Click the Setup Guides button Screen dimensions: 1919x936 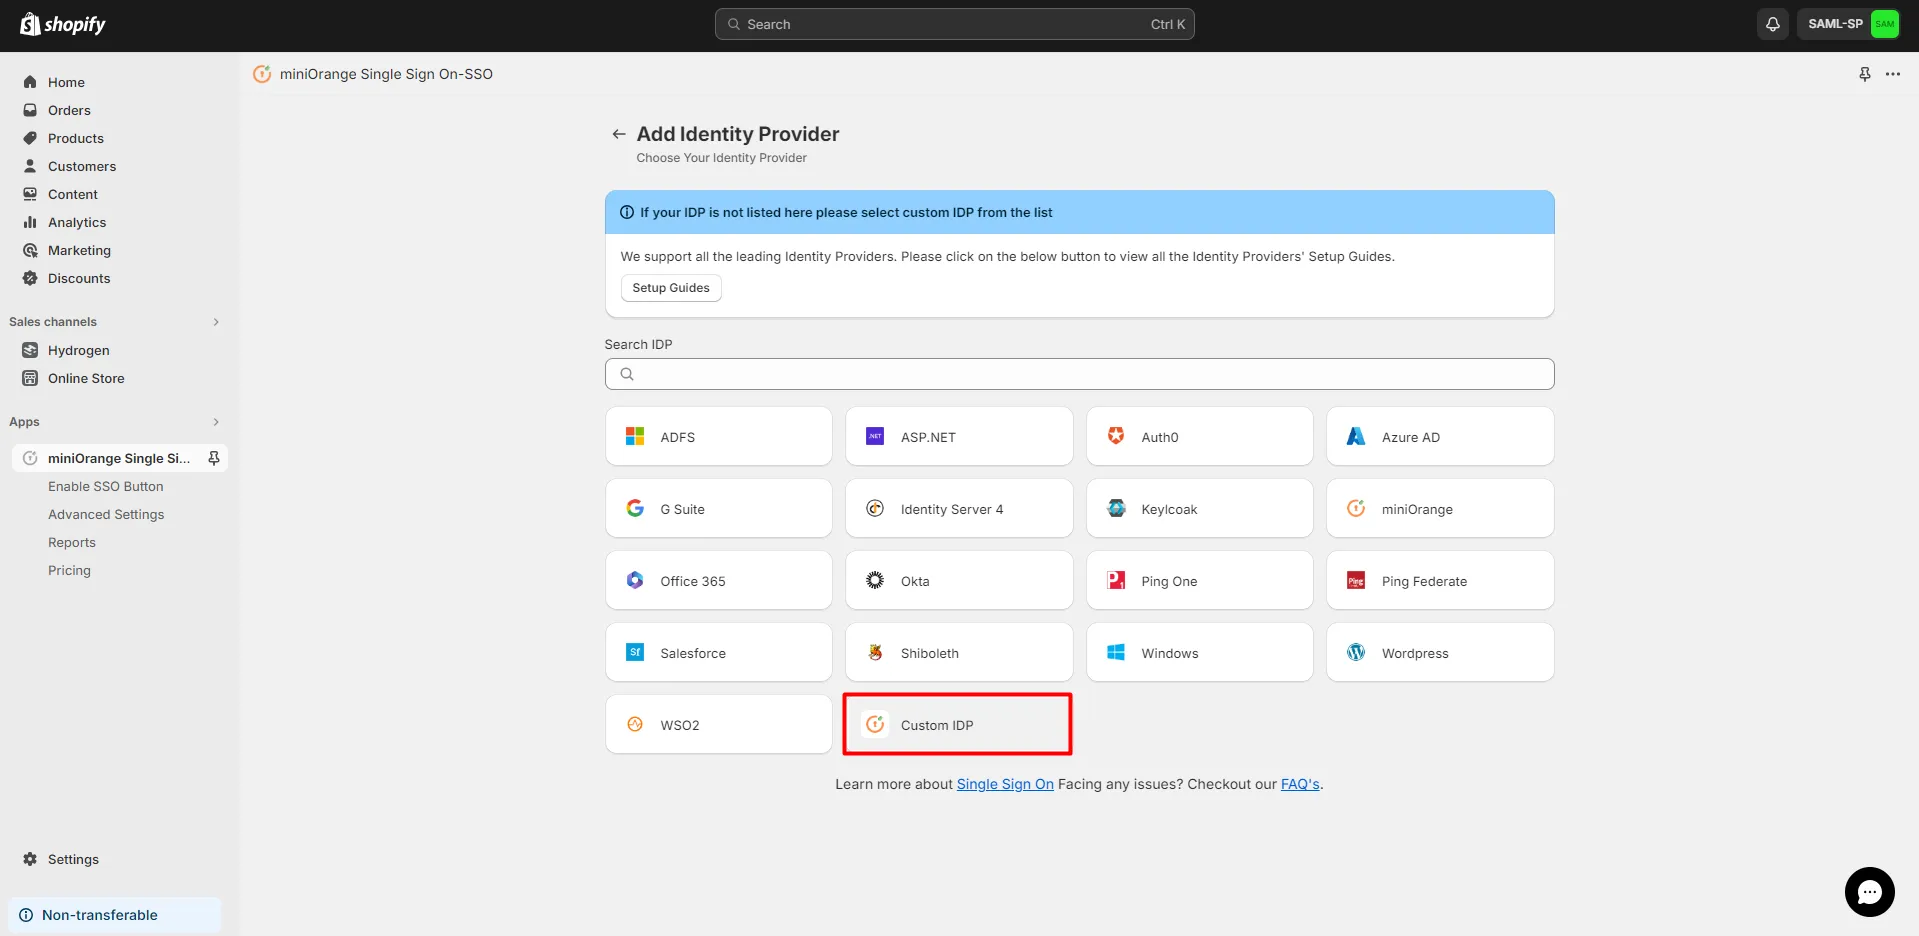(671, 288)
